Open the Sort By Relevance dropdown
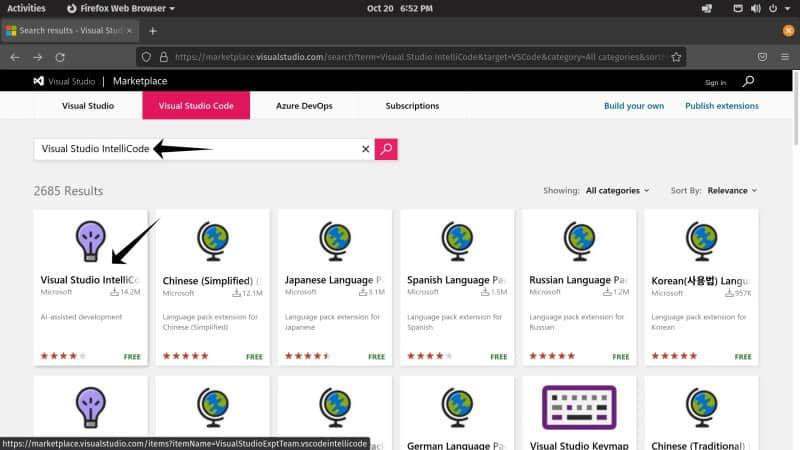Viewport: 800px width, 450px height. [732, 190]
